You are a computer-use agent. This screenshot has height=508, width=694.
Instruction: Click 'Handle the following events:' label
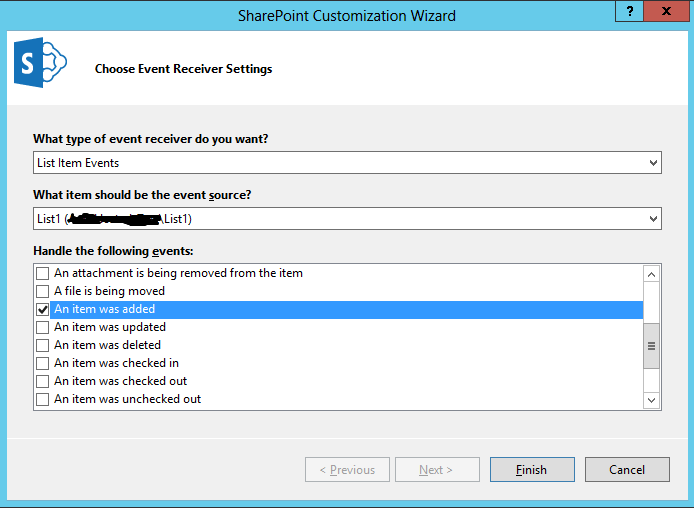point(113,251)
